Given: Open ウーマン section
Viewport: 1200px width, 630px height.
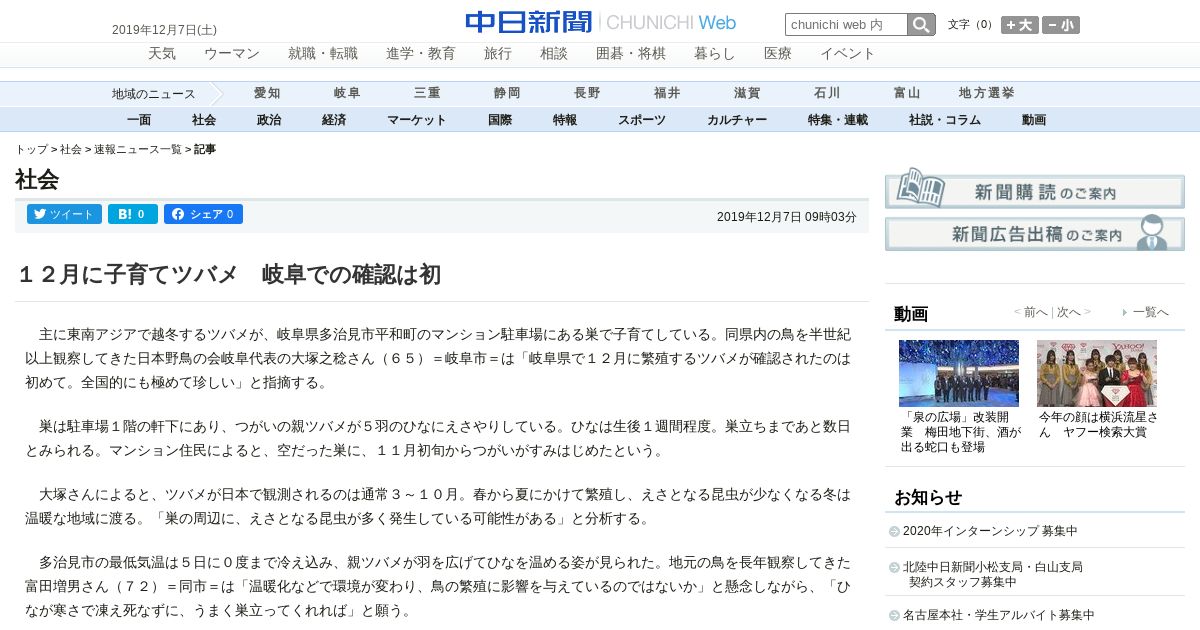Looking at the screenshot, I should [x=232, y=54].
